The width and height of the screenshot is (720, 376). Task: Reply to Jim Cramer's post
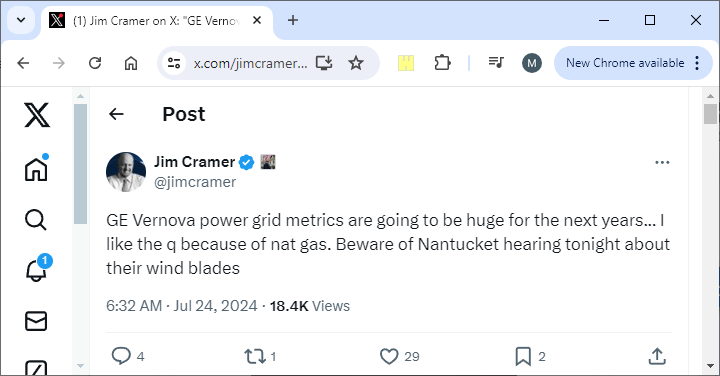point(122,356)
